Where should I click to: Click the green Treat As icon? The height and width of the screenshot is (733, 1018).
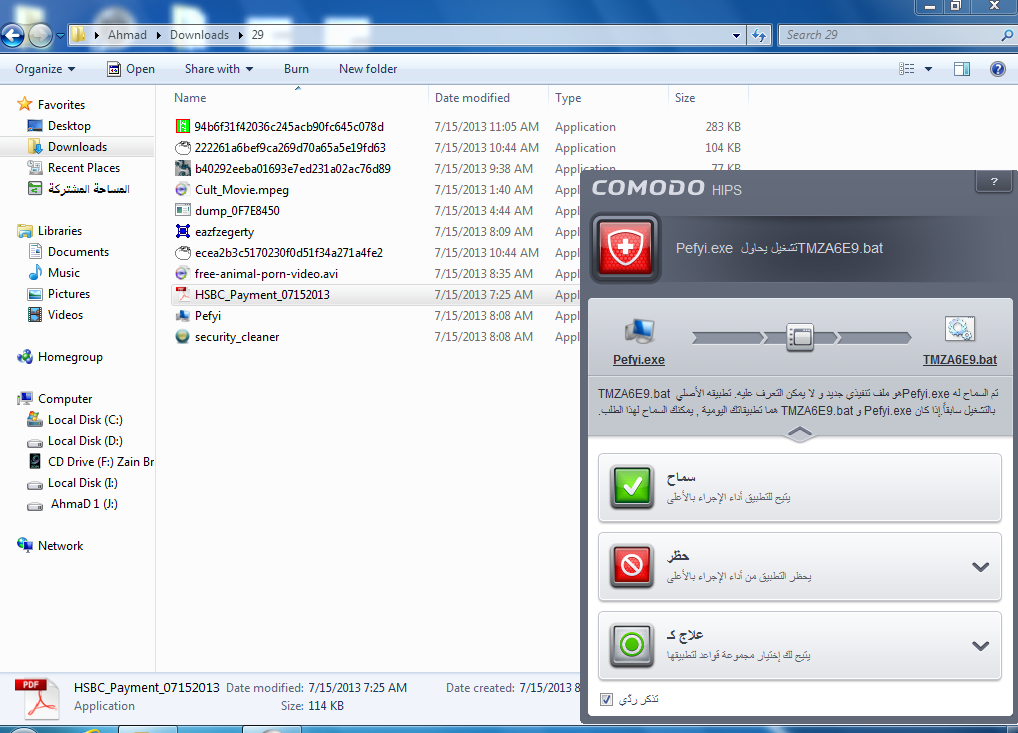pos(632,645)
